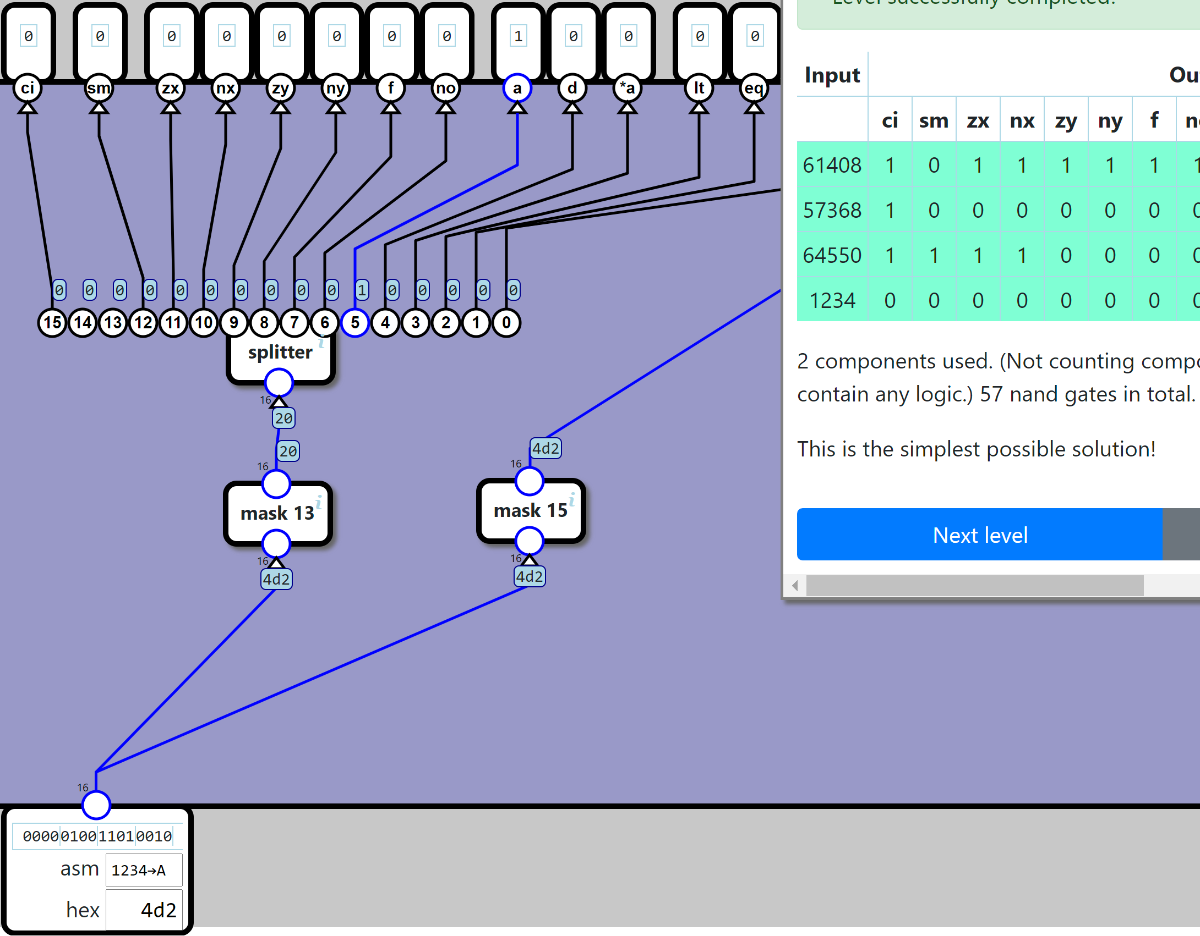
Task: Select the nx output pin
Action: click(x=226, y=89)
